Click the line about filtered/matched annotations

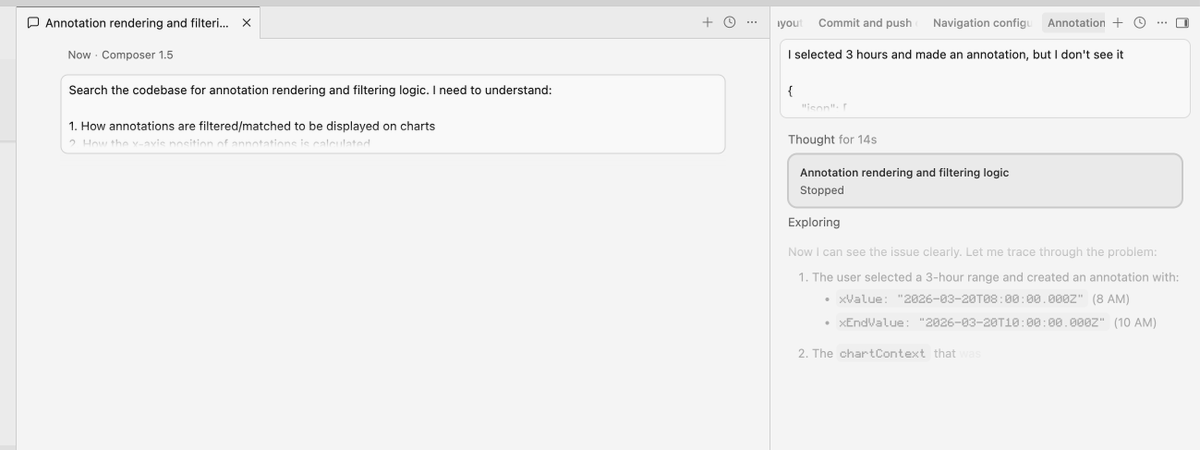pyautogui.click(x=252, y=126)
